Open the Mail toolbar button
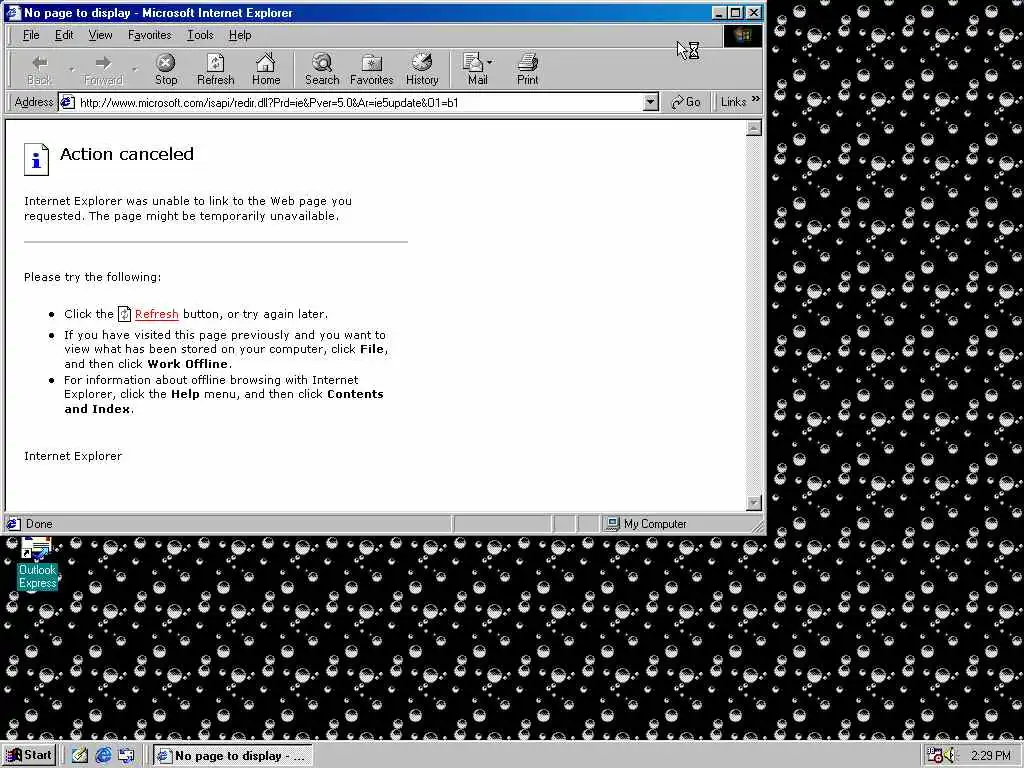This screenshot has width=1024, height=768. point(475,69)
